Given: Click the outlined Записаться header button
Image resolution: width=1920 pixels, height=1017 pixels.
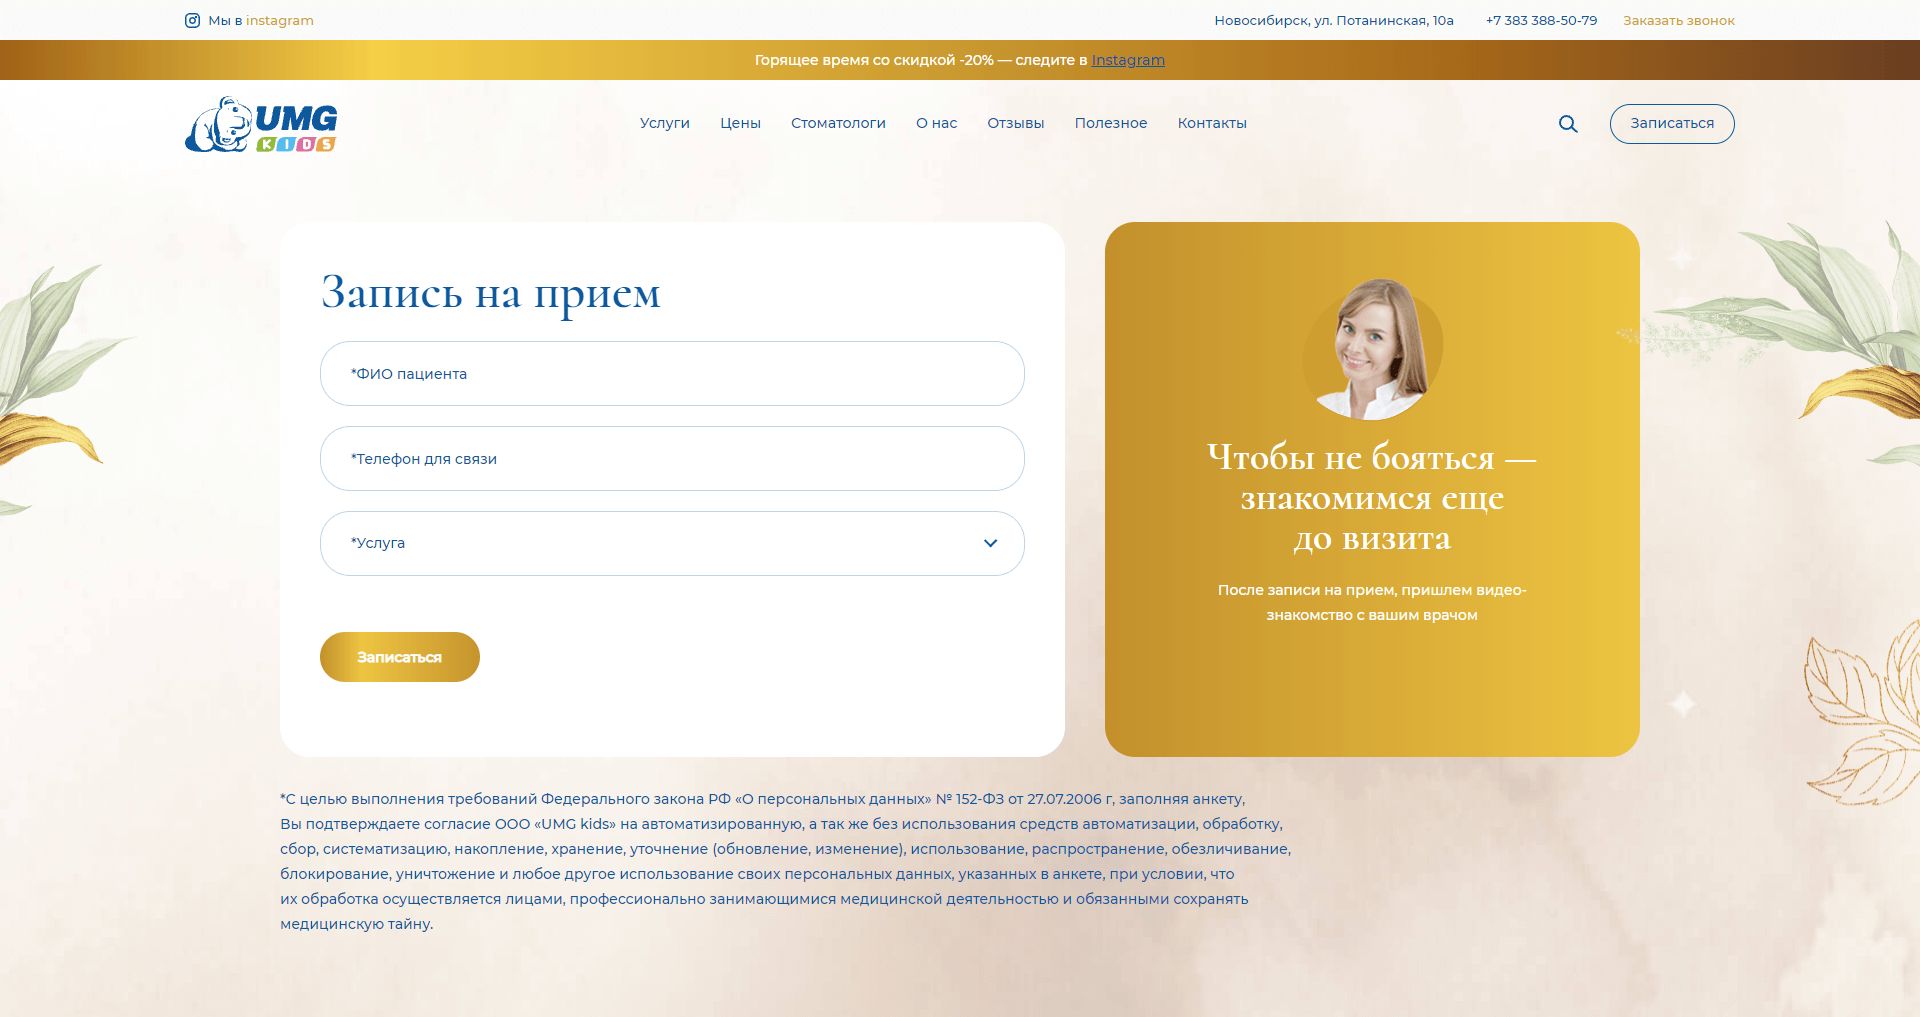Looking at the screenshot, I should (x=1671, y=123).
